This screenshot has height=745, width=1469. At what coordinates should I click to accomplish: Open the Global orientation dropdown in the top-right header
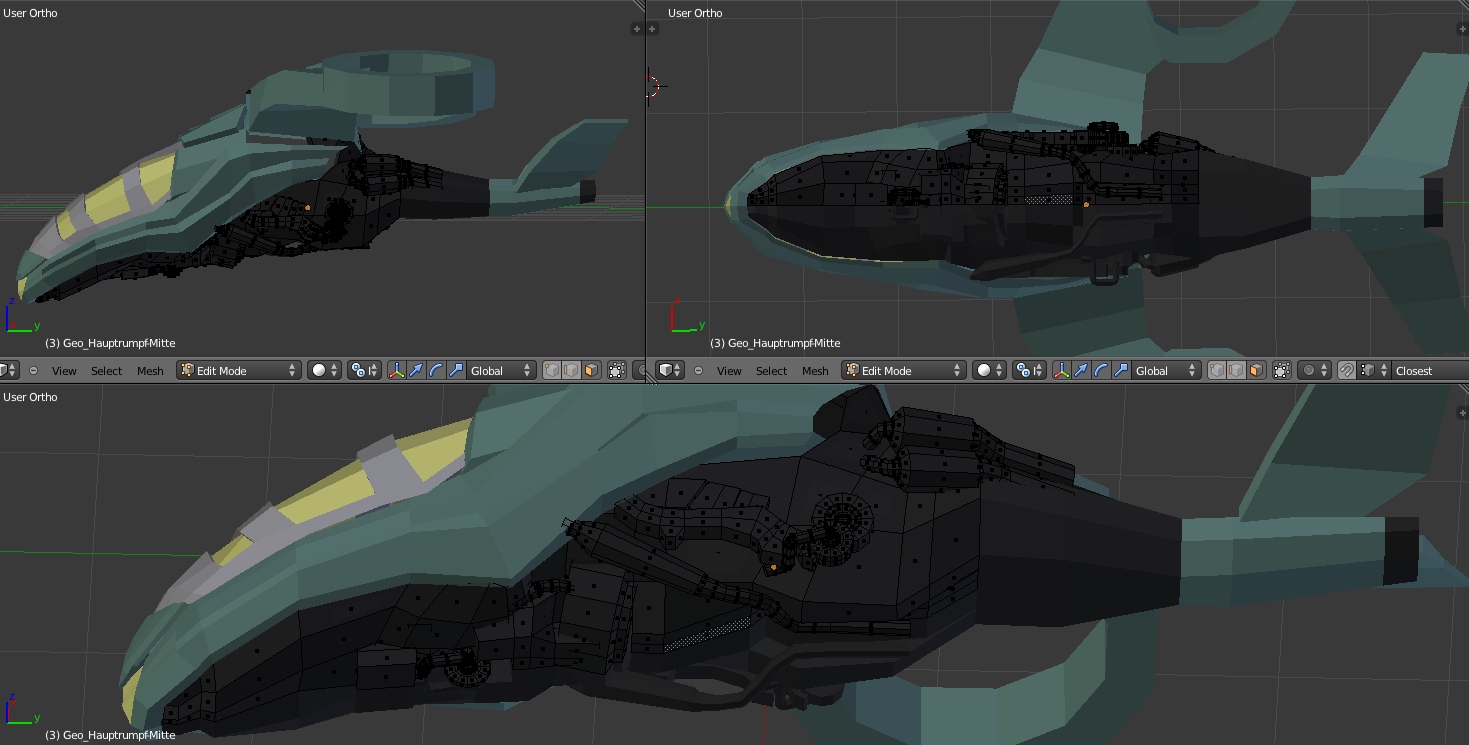[x=1167, y=371]
